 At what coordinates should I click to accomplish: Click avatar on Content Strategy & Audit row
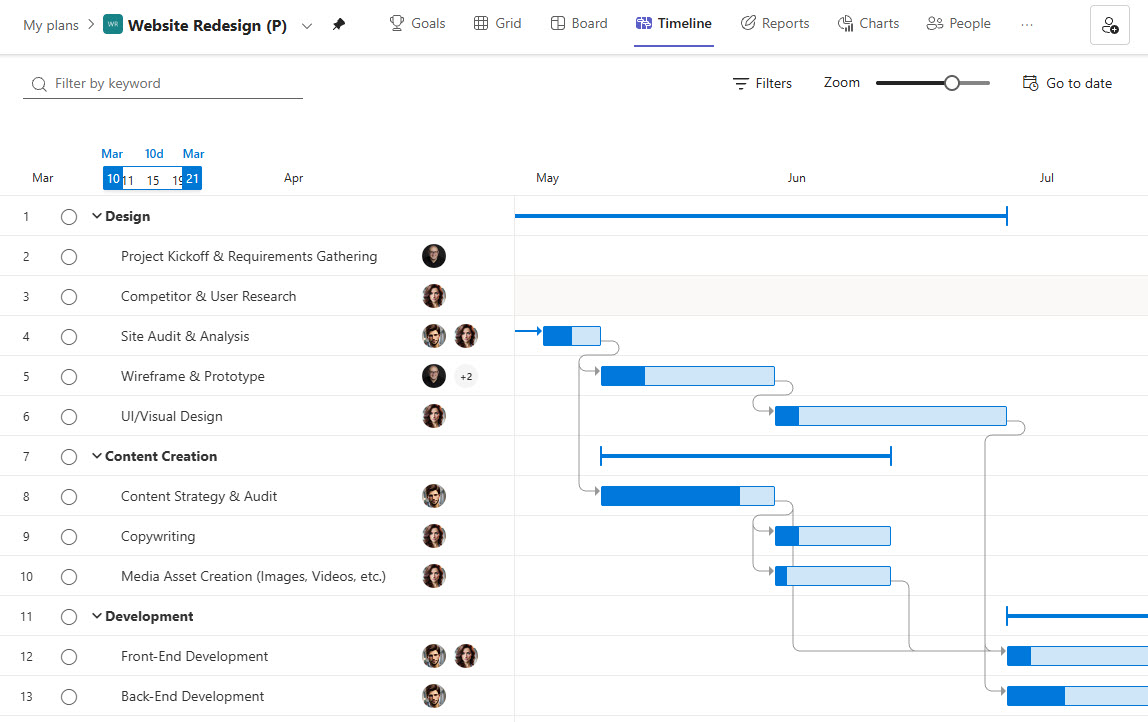click(x=433, y=496)
